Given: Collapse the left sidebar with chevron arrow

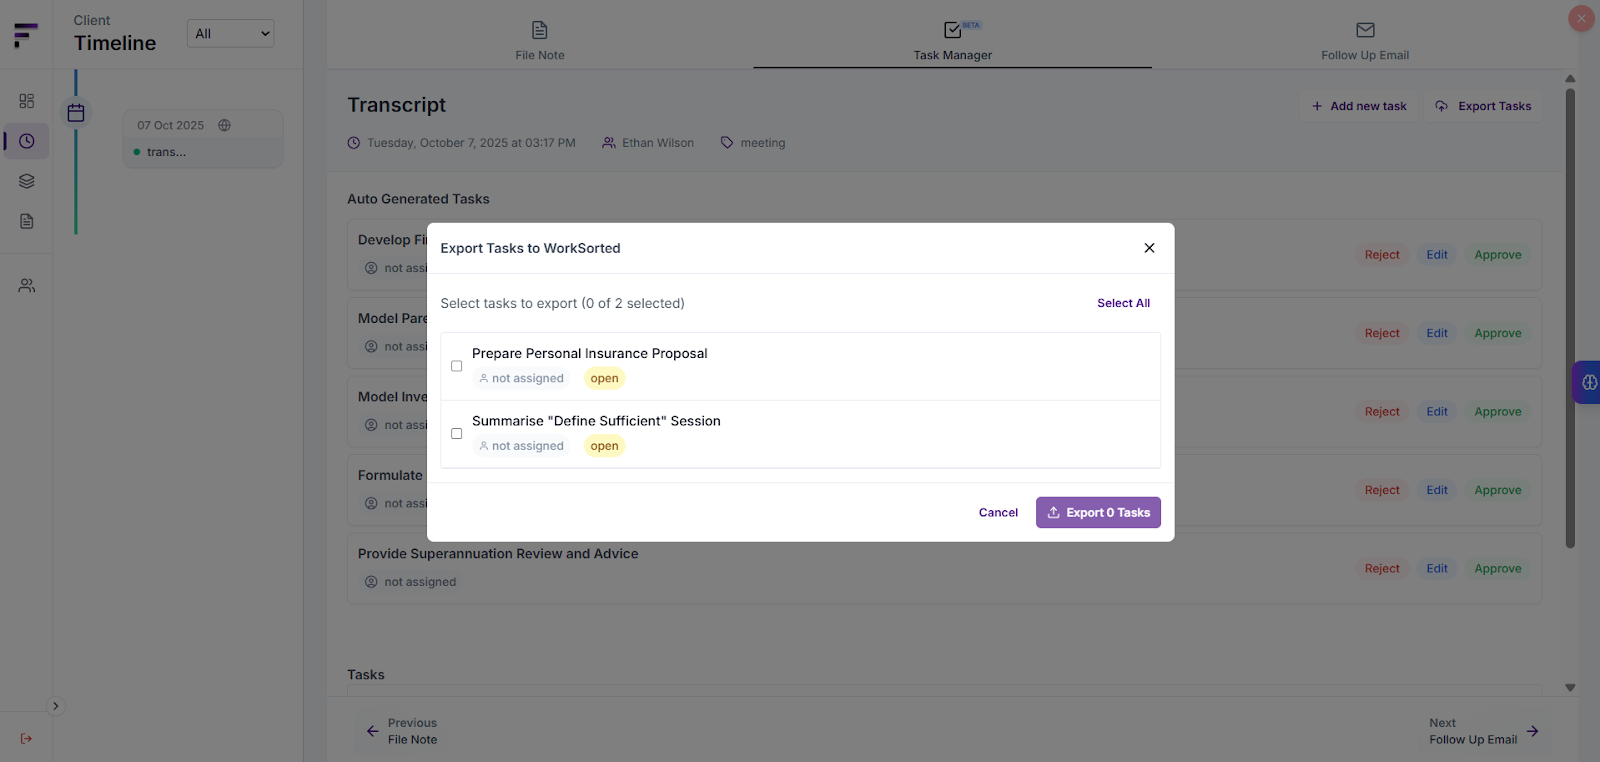Looking at the screenshot, I should pos(56,705).
